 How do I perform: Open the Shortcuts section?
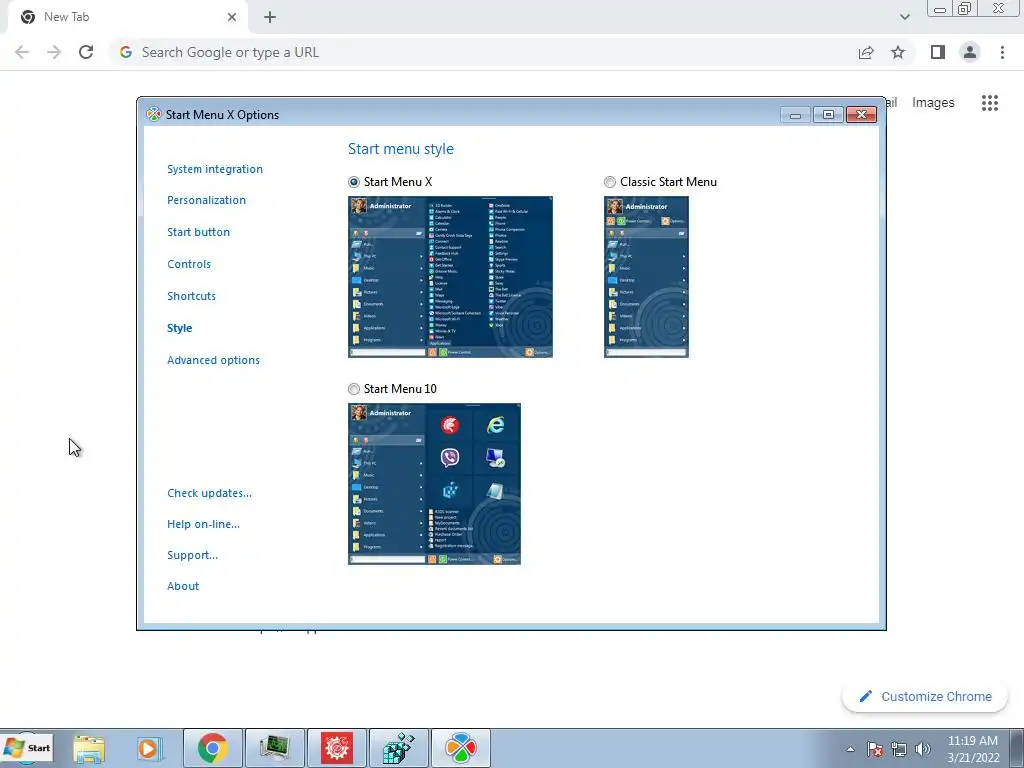[191, 296]
